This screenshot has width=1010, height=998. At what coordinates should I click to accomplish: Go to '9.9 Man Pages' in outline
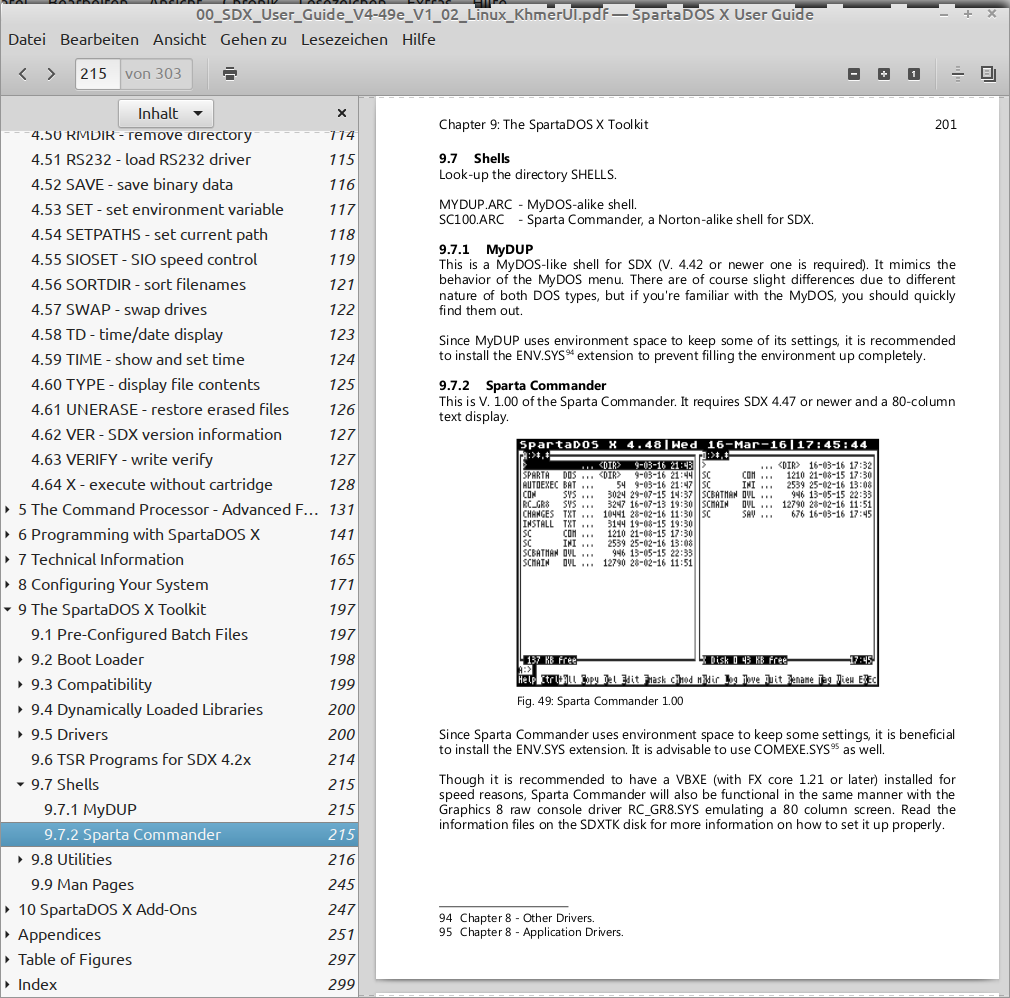pos(179,885)
